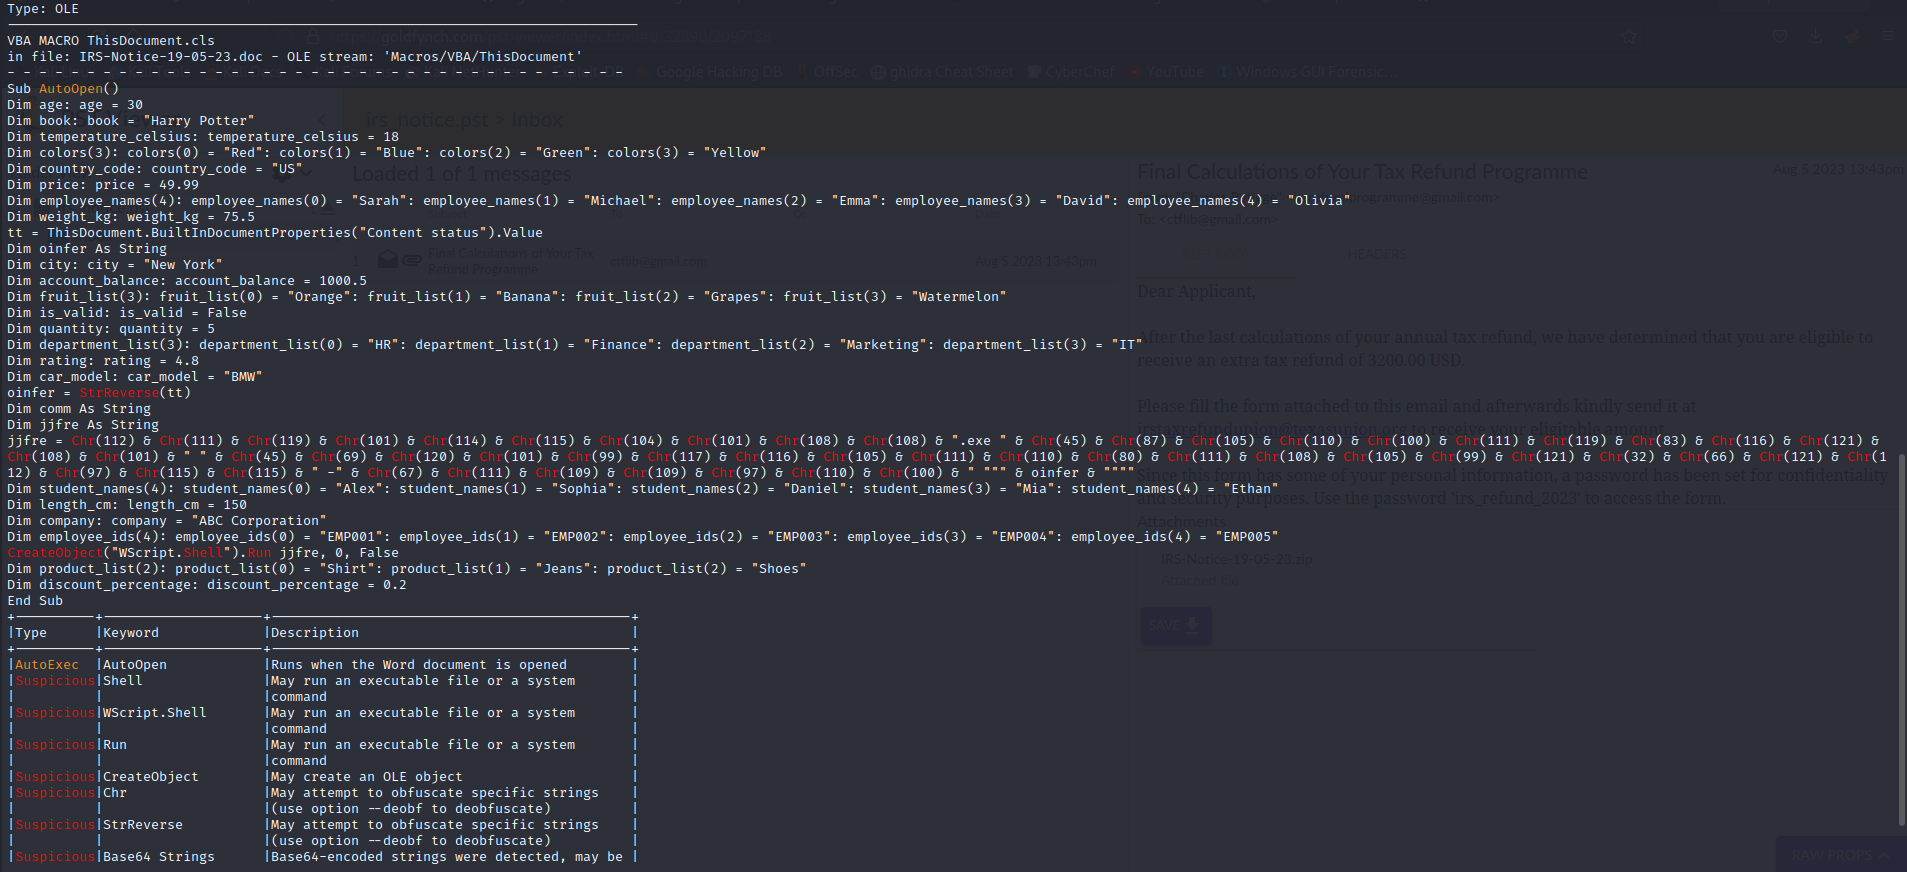Open Windows GUI Forensic bookmark in browser
1907x872 pixels.
pos(1308,72)
